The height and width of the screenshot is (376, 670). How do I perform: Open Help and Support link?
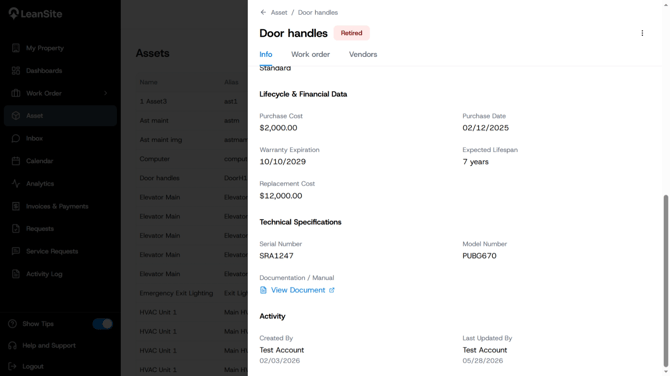(x=49, y=345)
